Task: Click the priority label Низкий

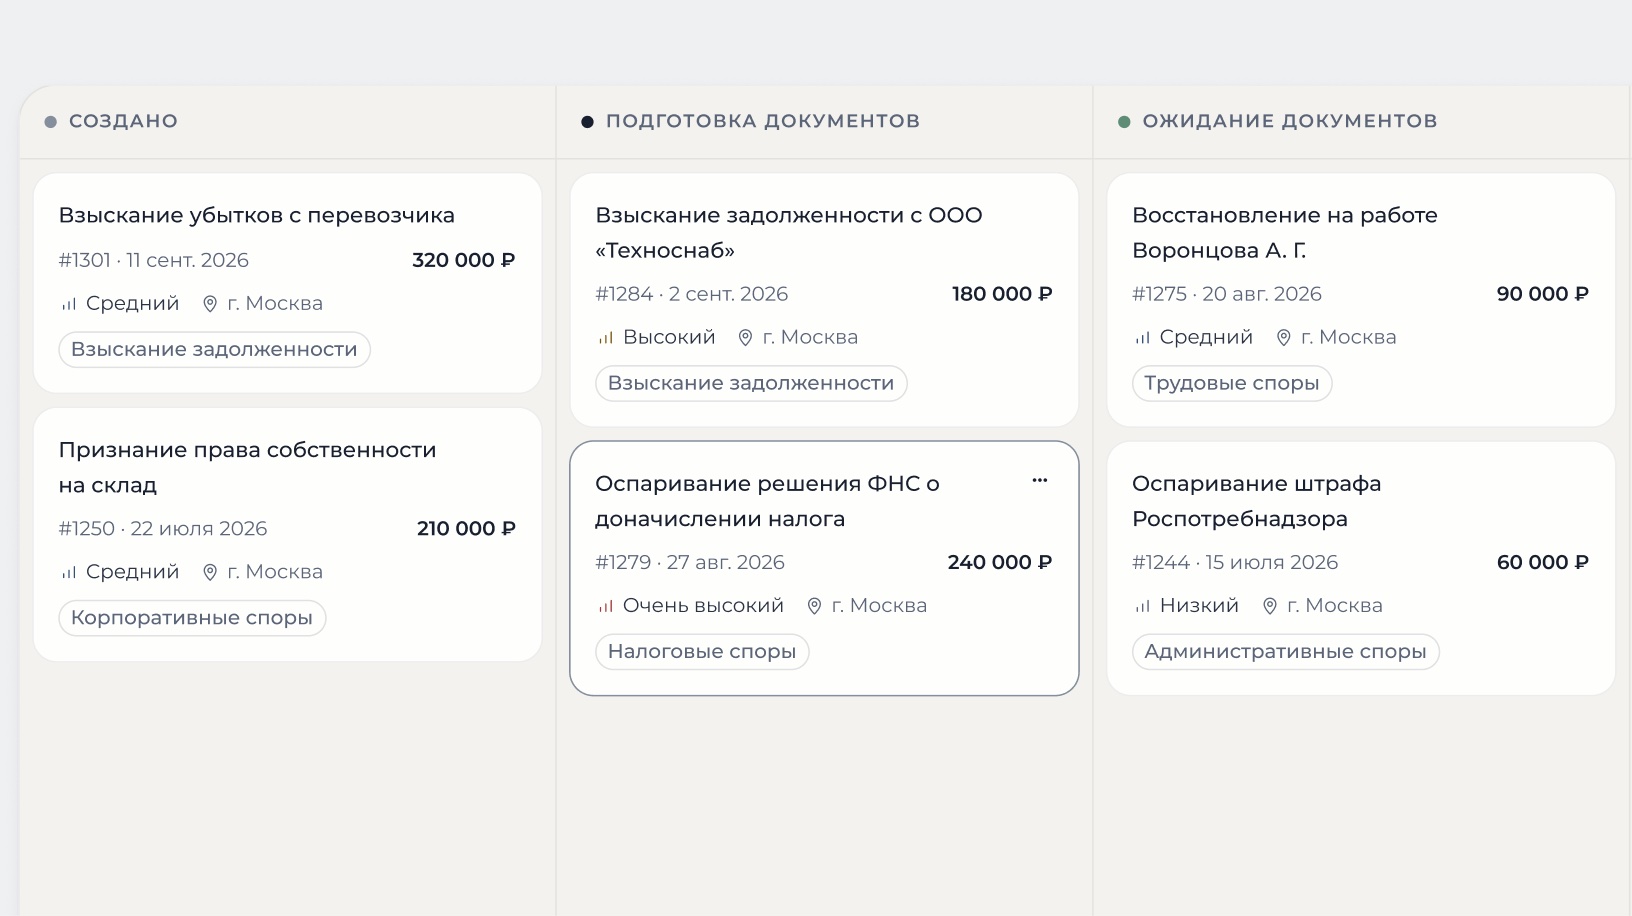Action: coord(1199,606)
